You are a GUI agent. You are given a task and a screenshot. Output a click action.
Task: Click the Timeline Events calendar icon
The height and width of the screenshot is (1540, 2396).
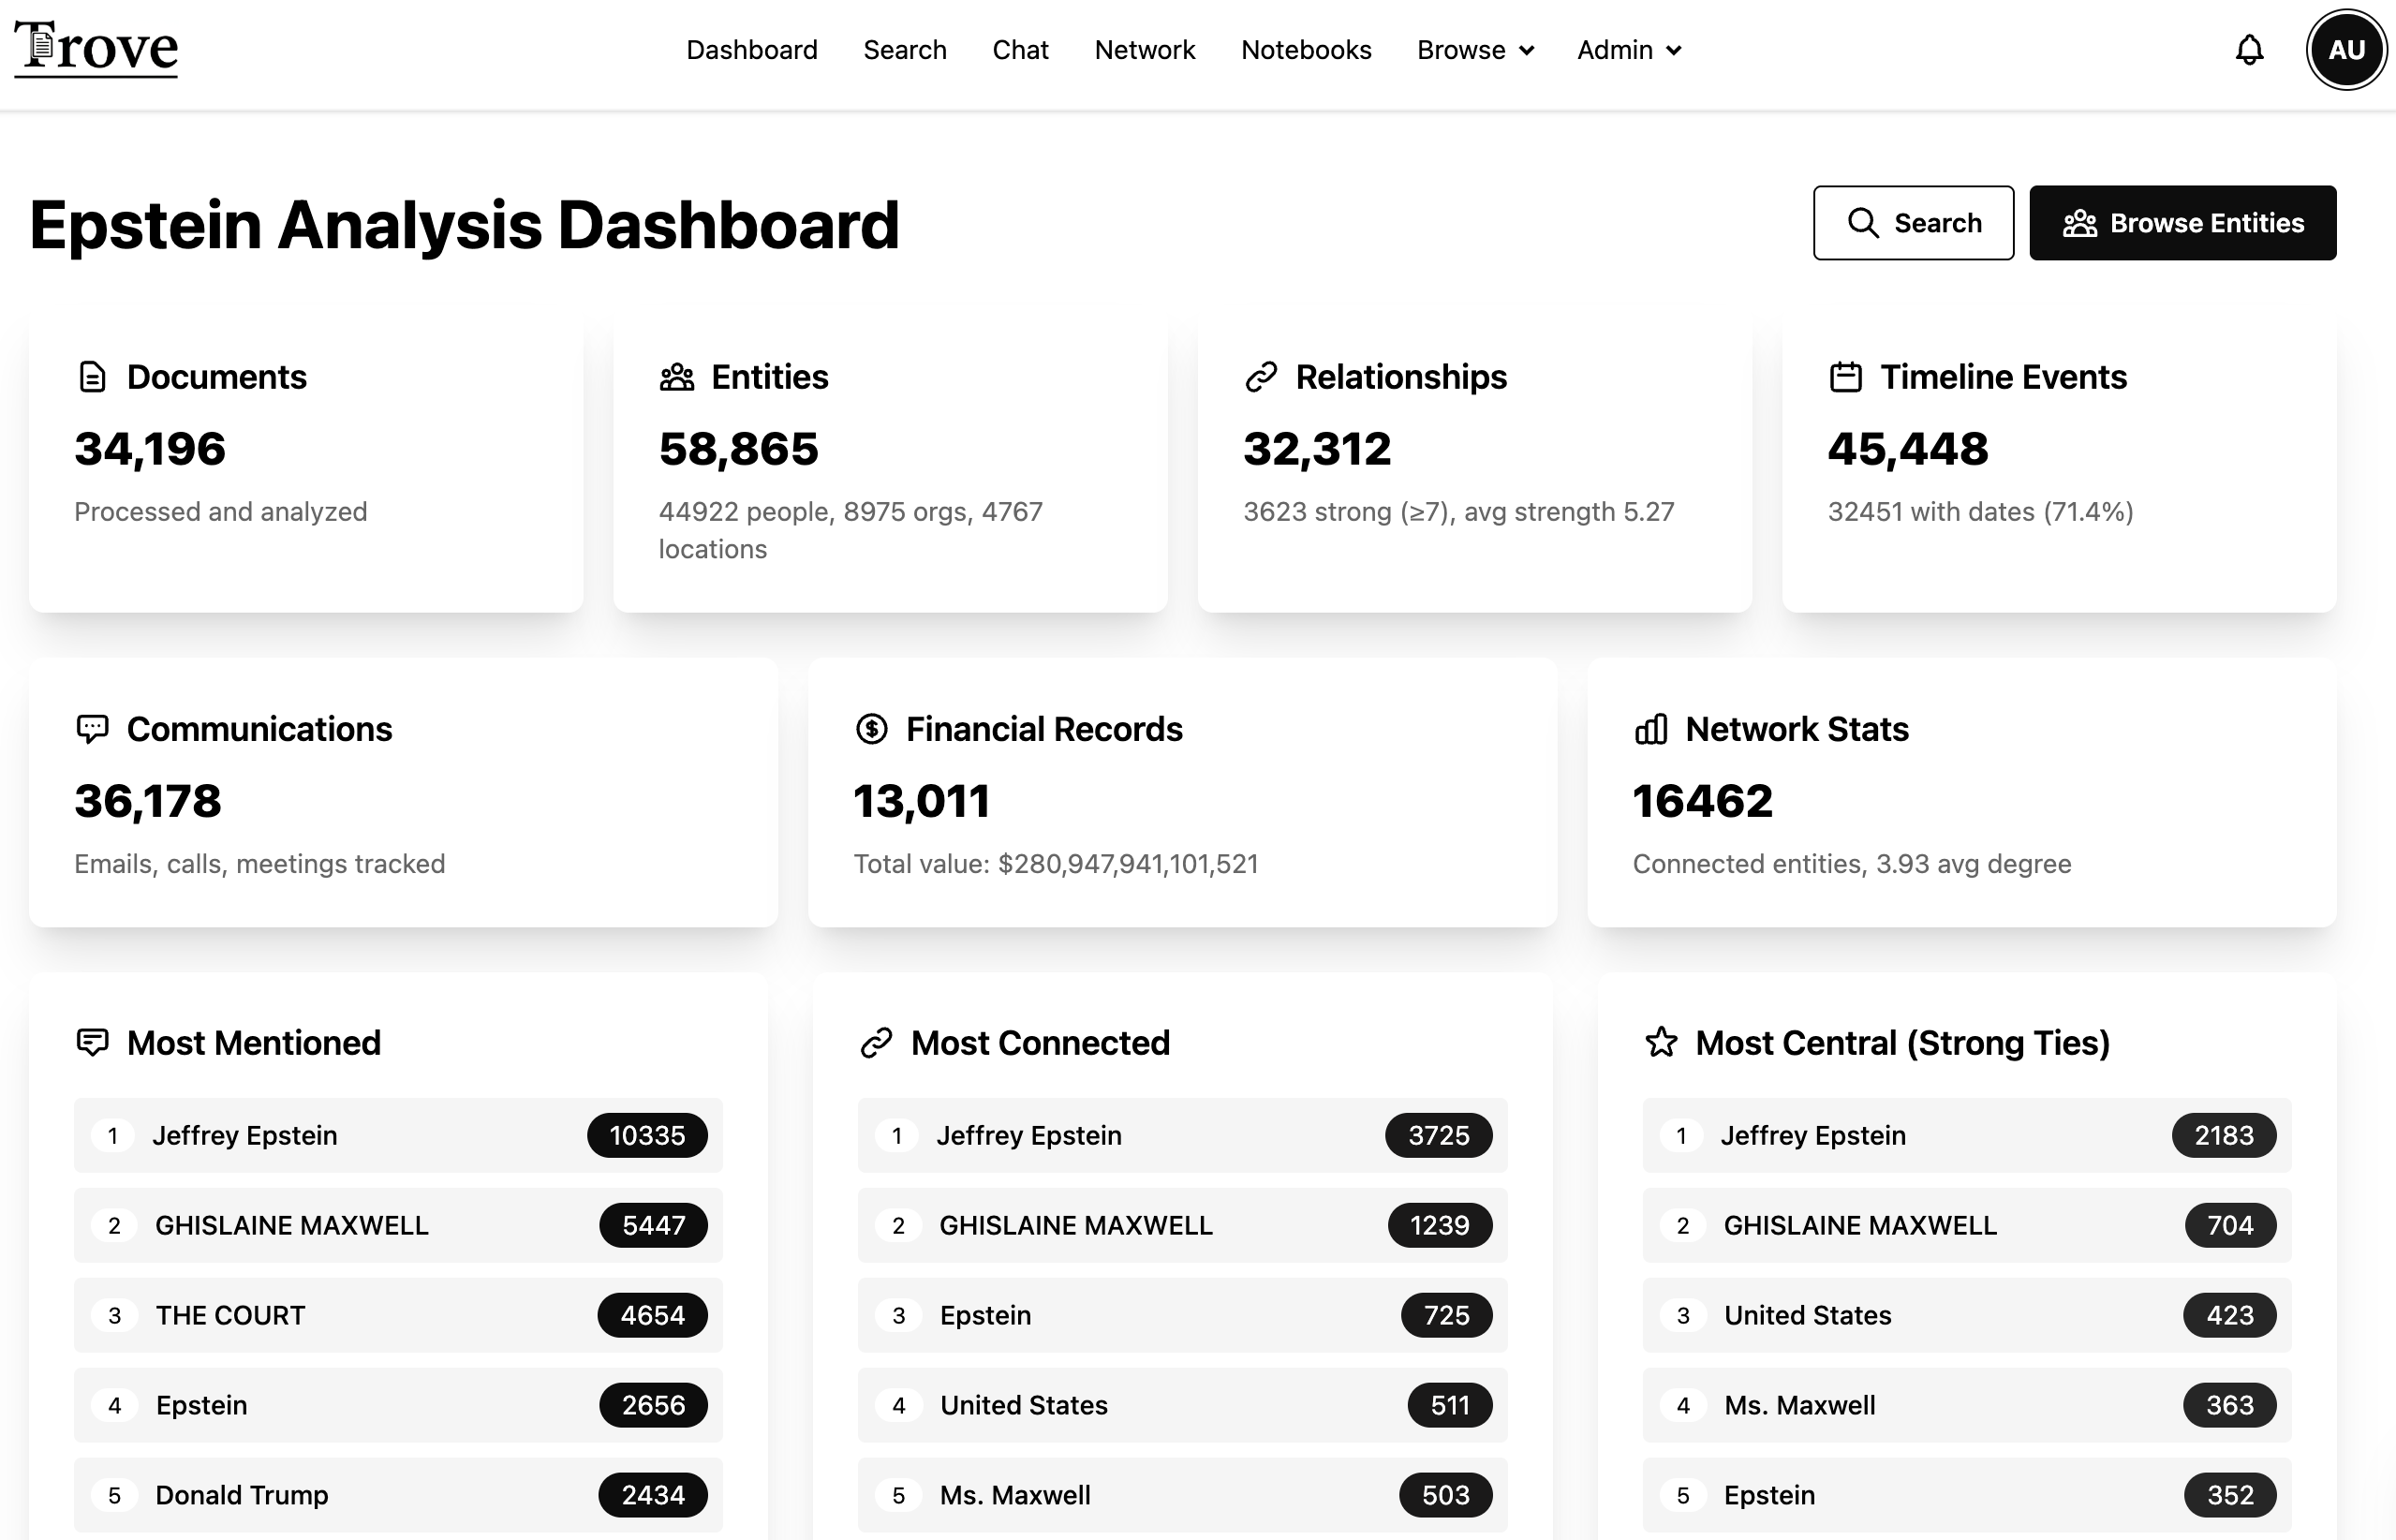1845,377
